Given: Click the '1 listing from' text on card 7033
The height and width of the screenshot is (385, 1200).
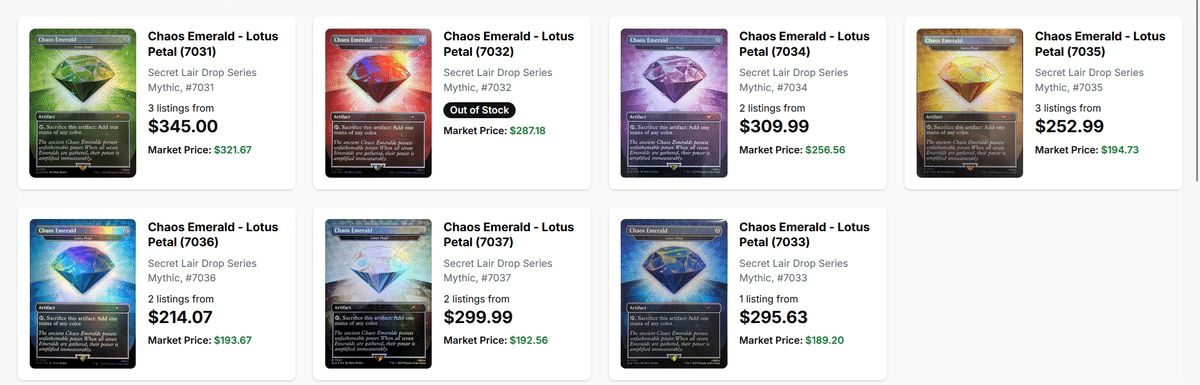Looking at the screenshot, I should coord(769,299).
